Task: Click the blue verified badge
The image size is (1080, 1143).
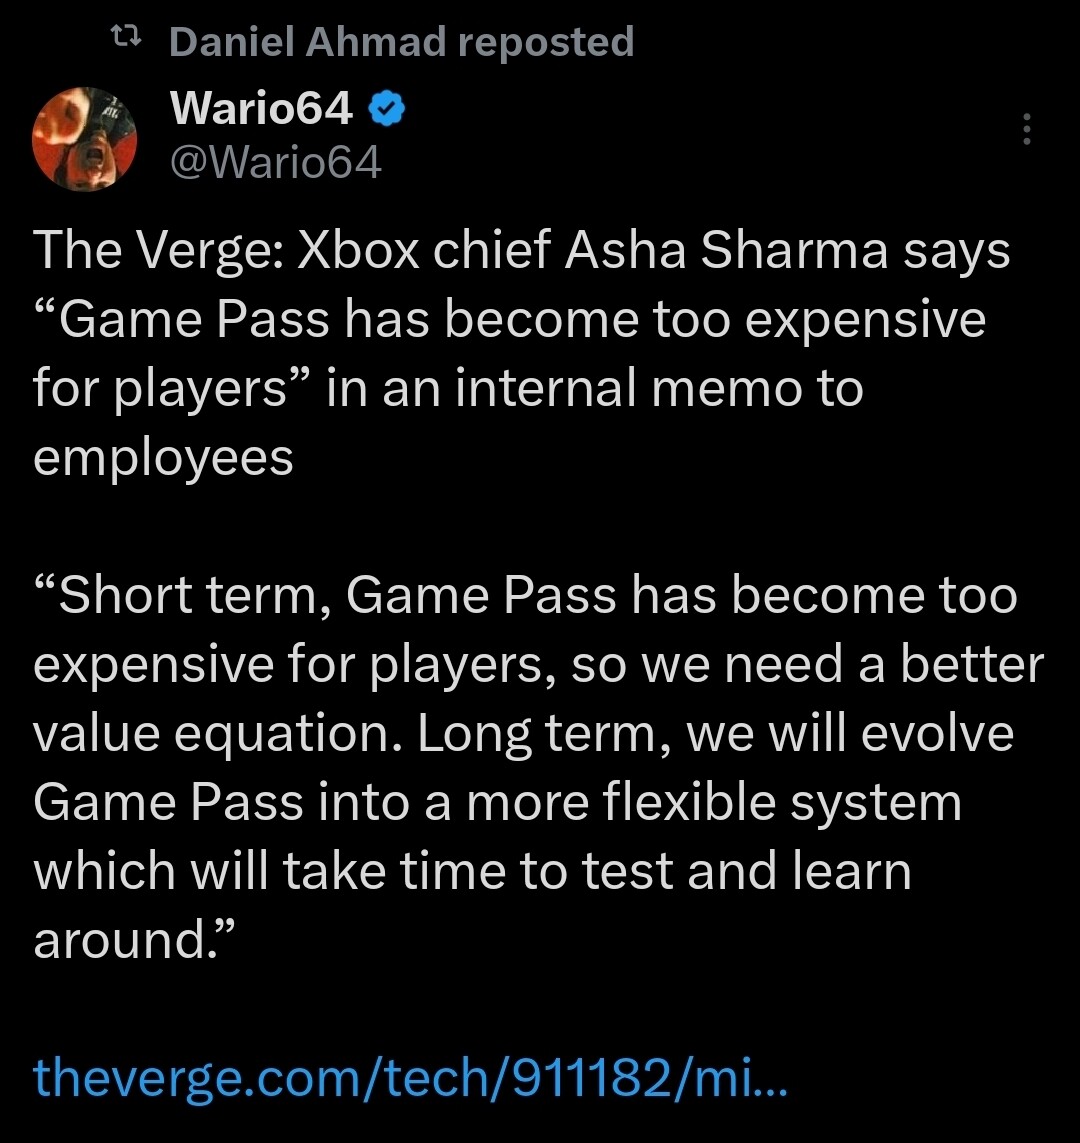Action: point(388,110)
